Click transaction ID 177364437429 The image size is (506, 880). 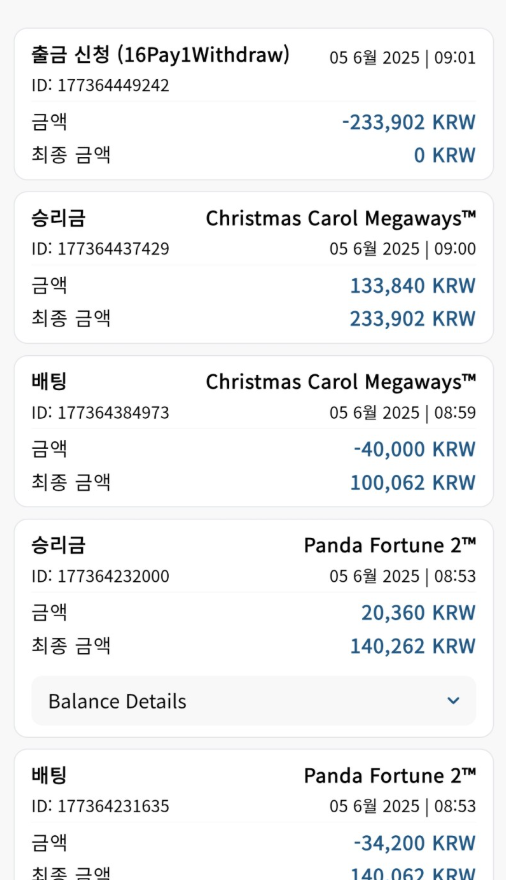pyautogui.click(x=100, y=249)
